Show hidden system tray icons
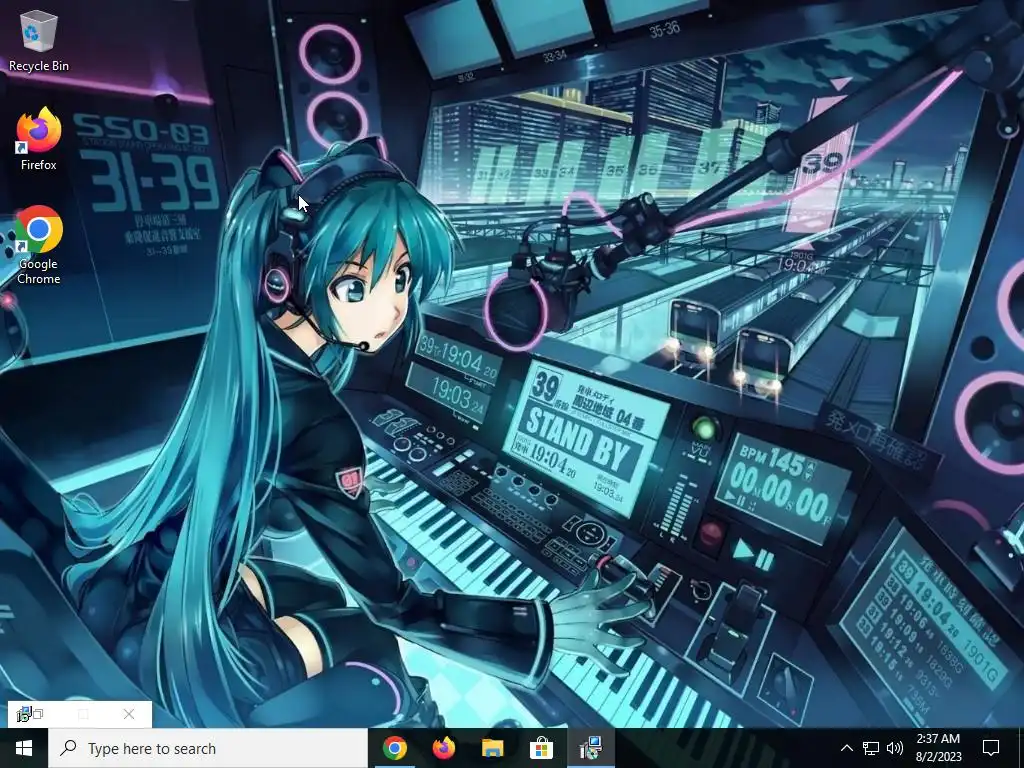Viewport: 1024px width, 768px height. click(846, 748)
